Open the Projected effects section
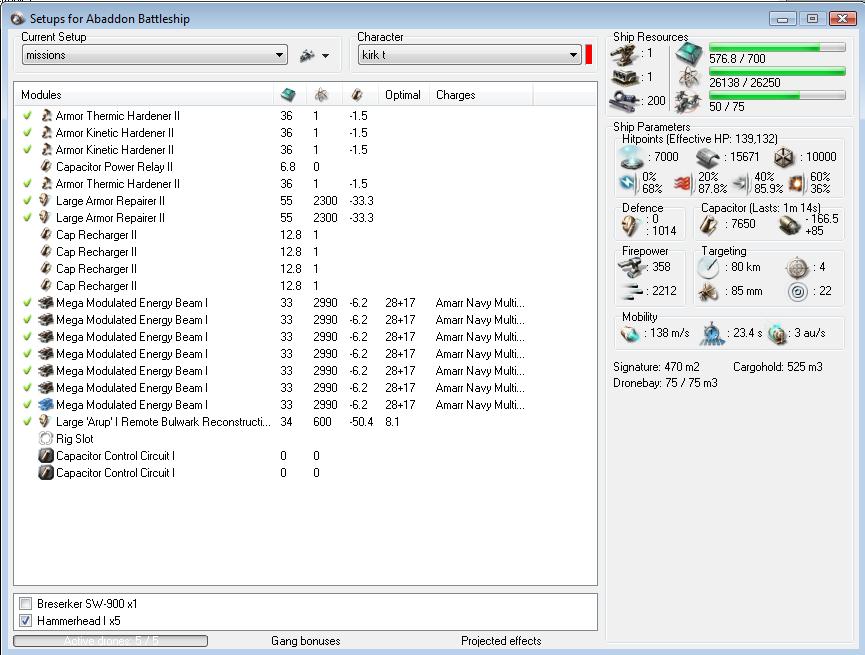Image resolution: width=865 pixels, height=655 pixels. [x=501, y=641]
